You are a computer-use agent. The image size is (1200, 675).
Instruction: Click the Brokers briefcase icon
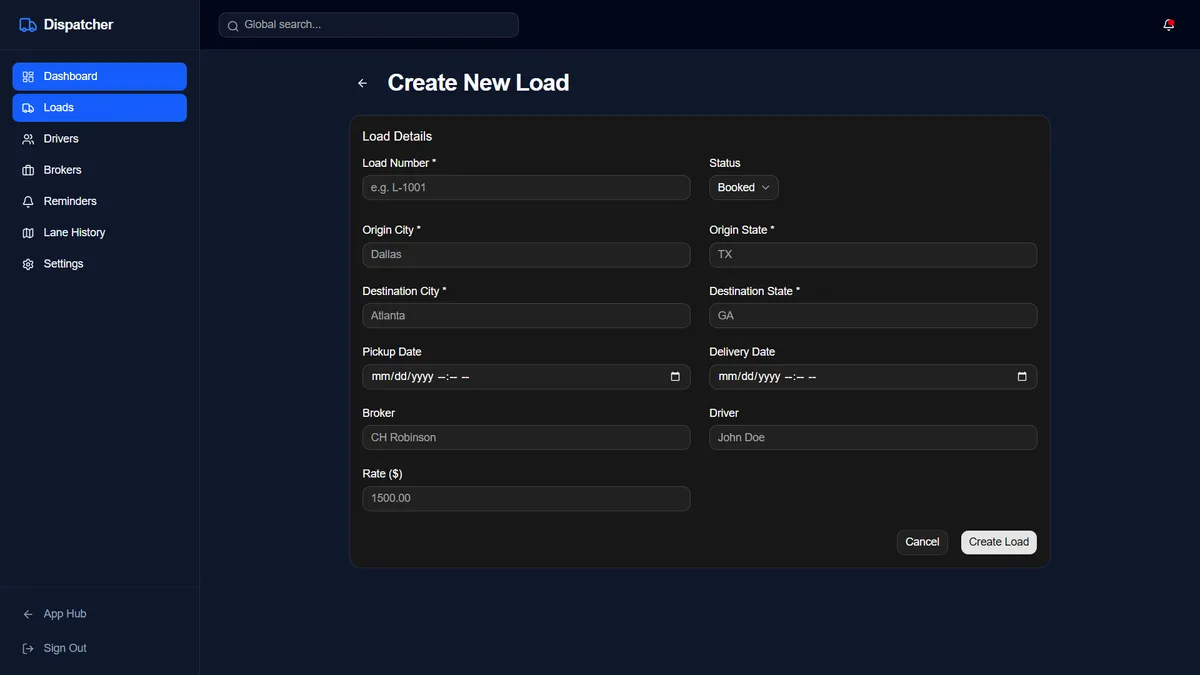(x=28, y=170)
